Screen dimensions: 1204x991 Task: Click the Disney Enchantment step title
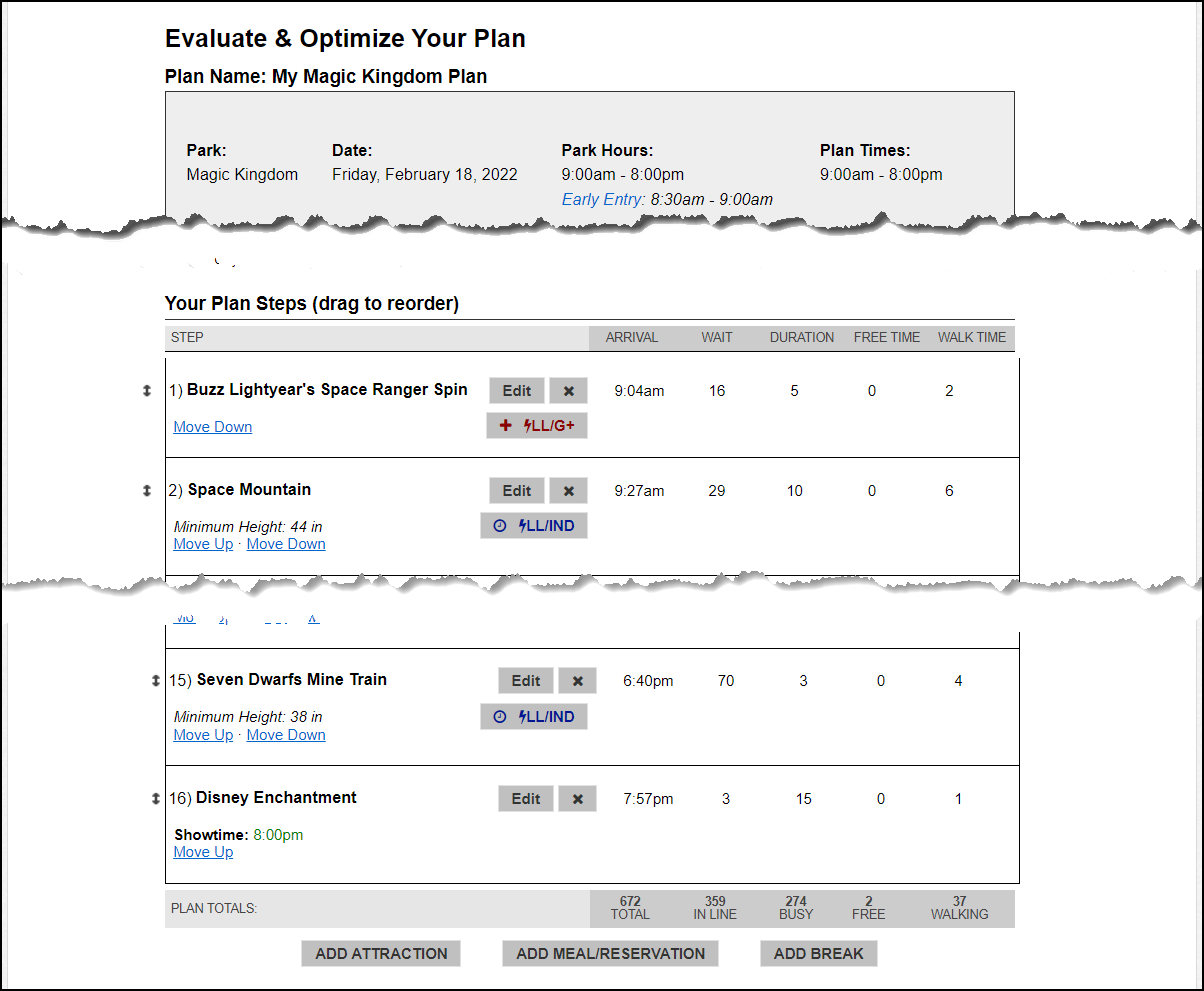276,798
